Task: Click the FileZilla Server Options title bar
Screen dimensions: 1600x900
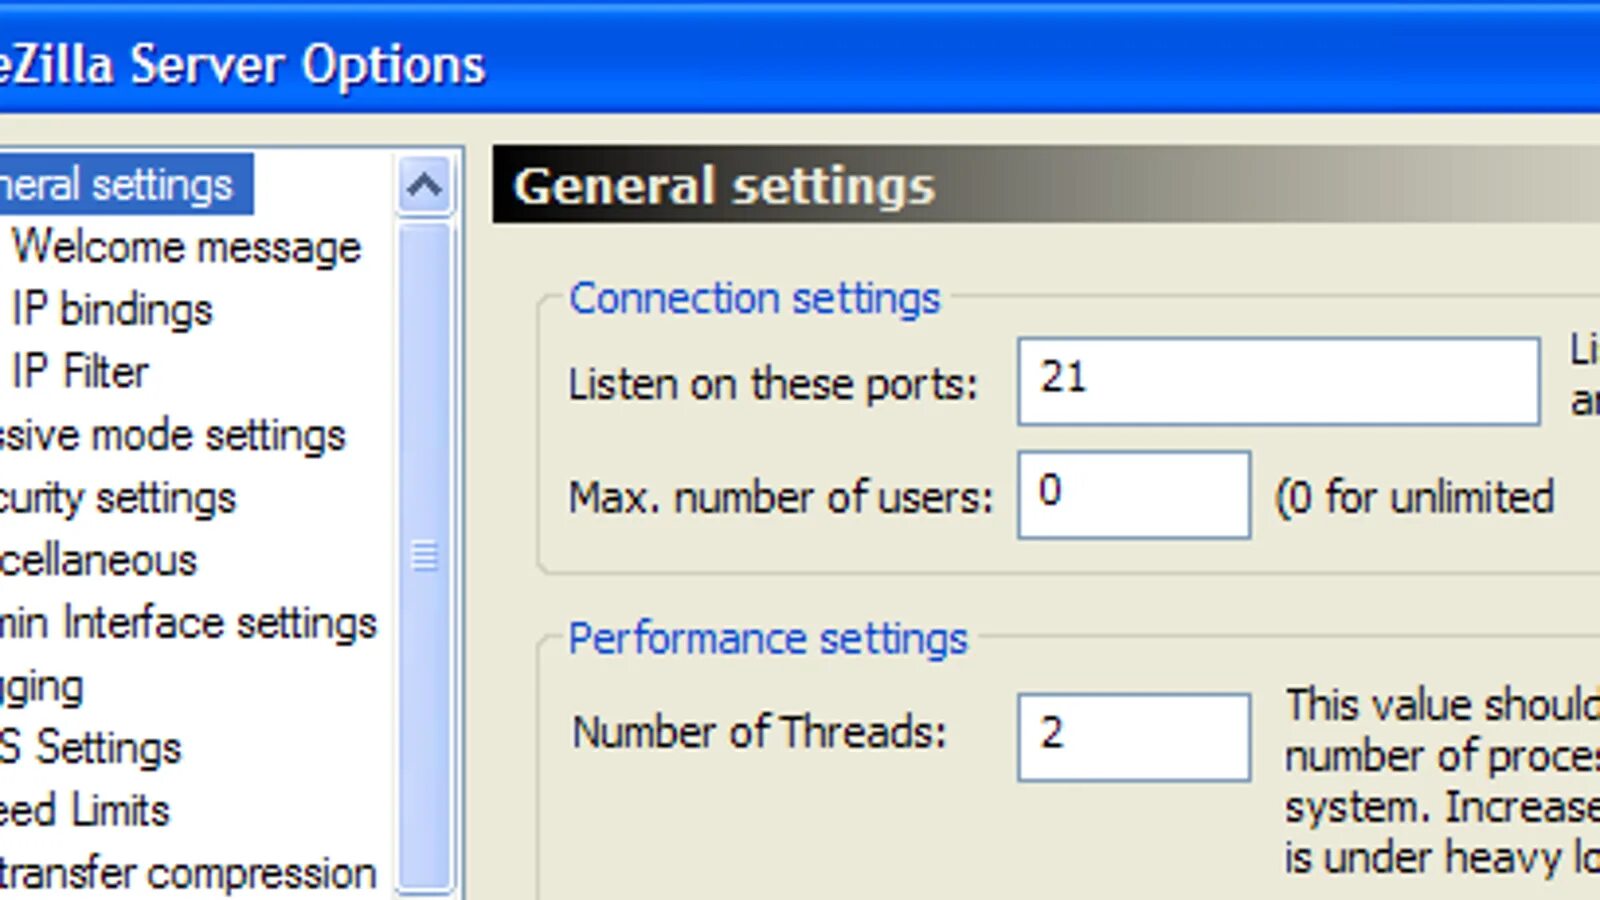Action: (x=800, y=62)
